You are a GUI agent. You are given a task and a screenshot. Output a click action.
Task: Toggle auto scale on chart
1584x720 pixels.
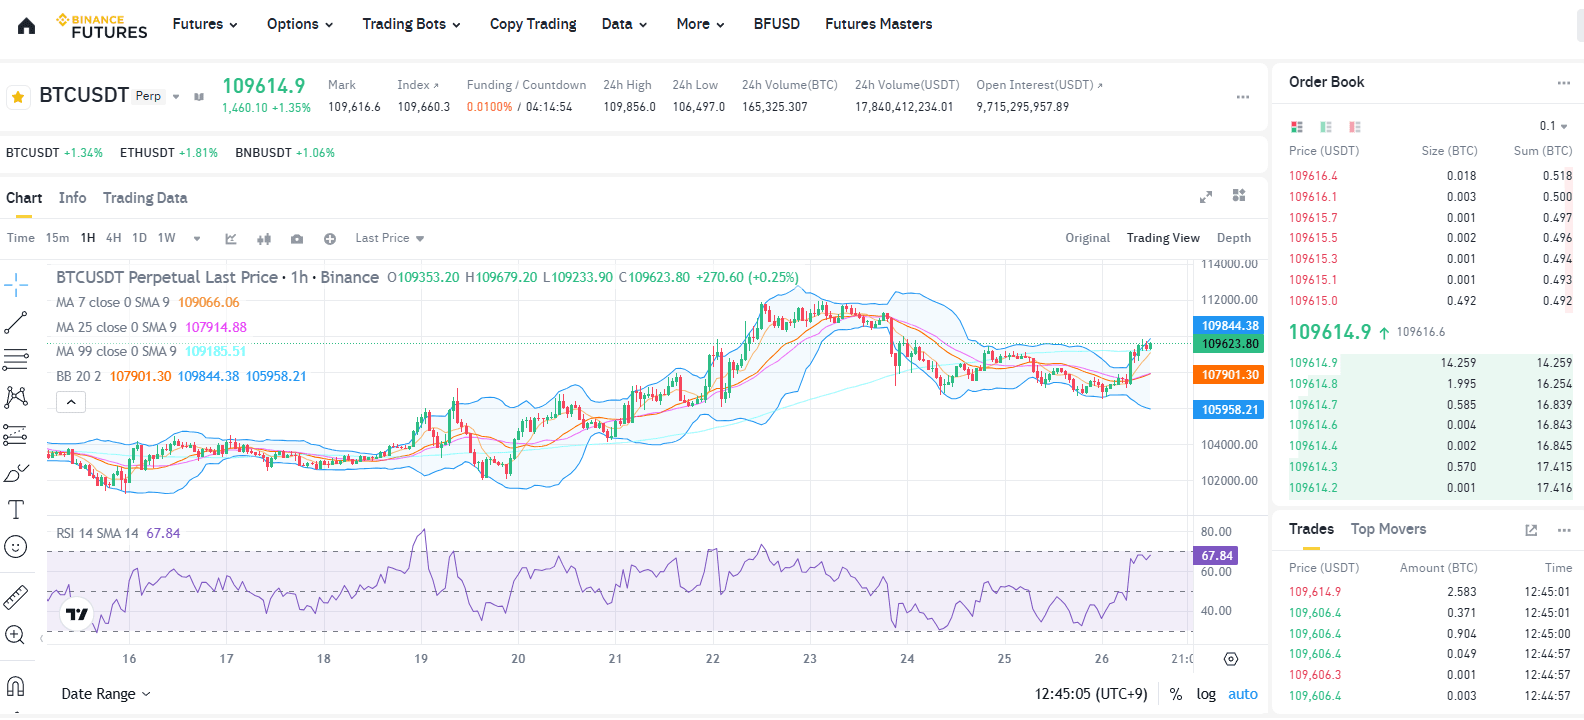pyautogui.click(x=1243, y=694)
